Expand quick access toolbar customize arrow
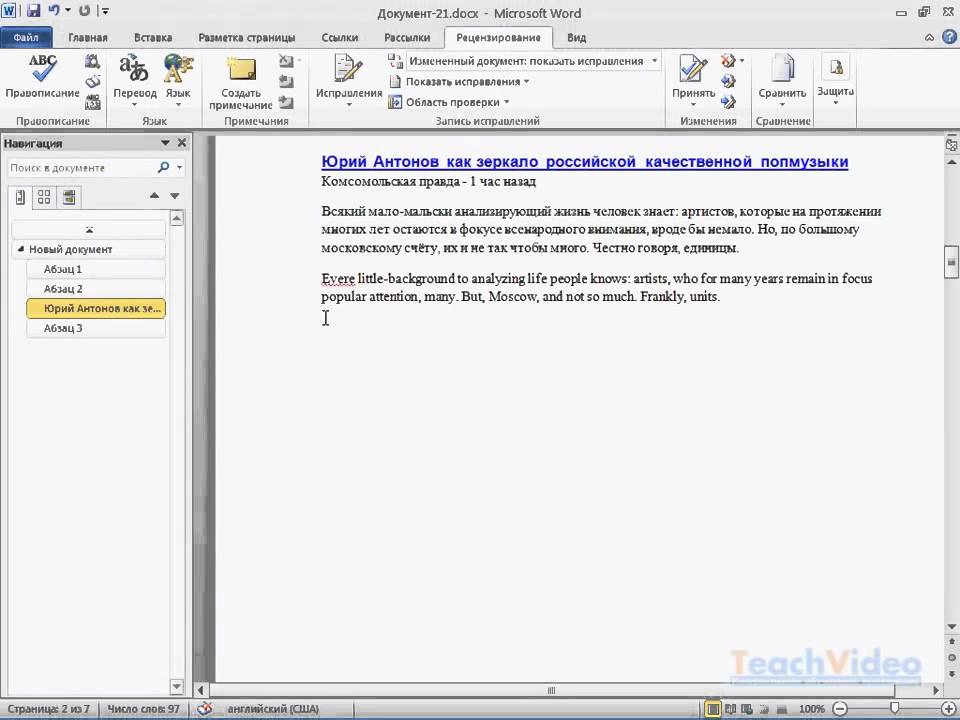Viewport: 960px width, 720px height. coord(105,10)
